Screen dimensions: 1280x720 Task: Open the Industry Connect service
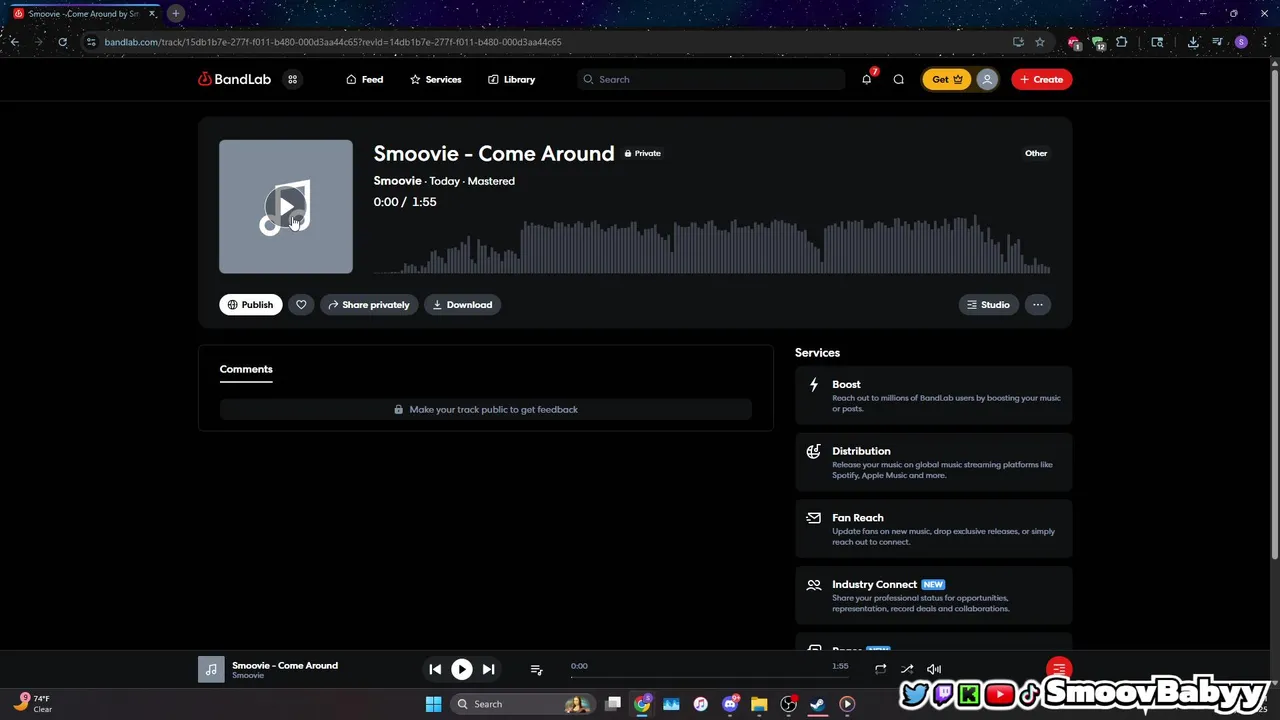933,596
